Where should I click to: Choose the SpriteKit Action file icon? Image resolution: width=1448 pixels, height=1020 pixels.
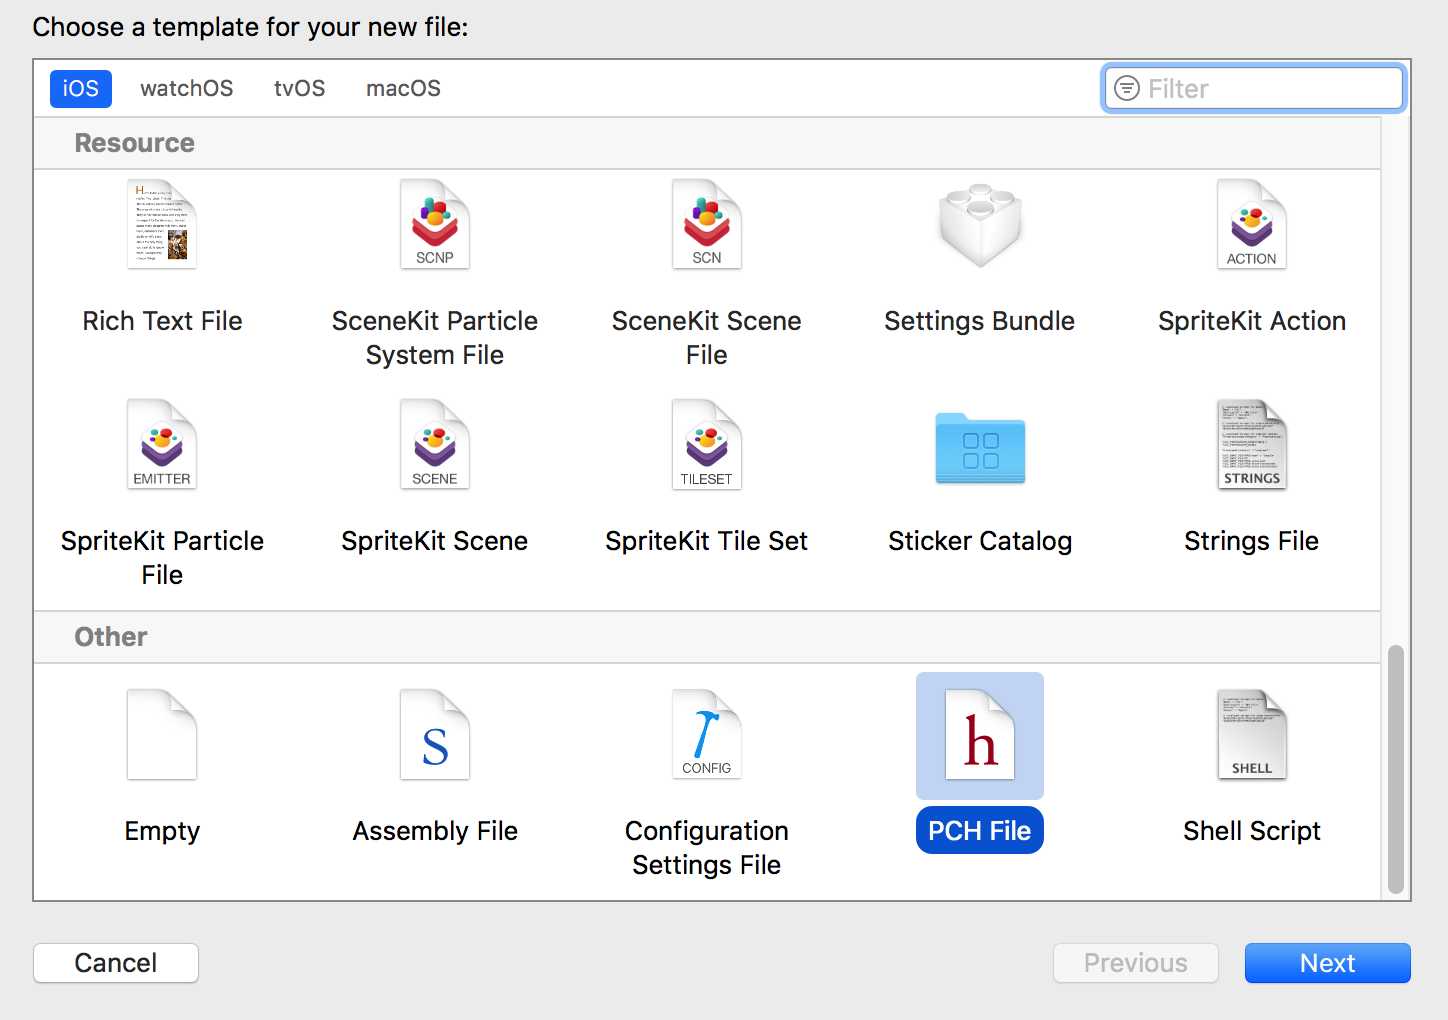[1252, 224]
